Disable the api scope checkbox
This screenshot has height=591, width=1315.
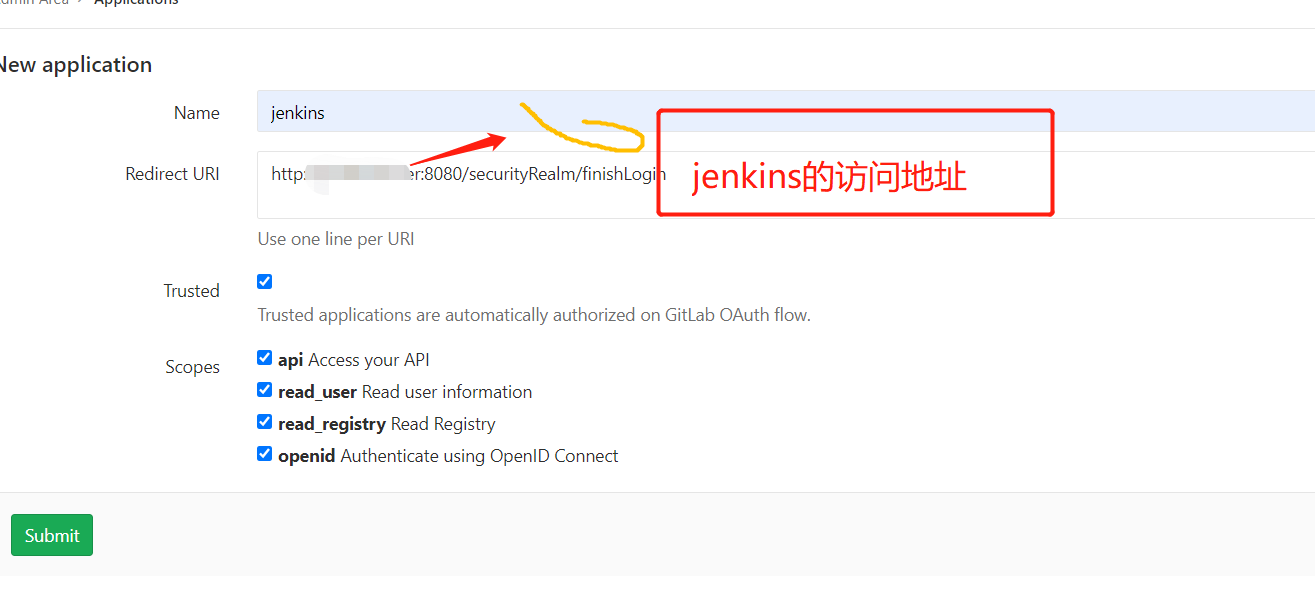[x=264, y=357]
